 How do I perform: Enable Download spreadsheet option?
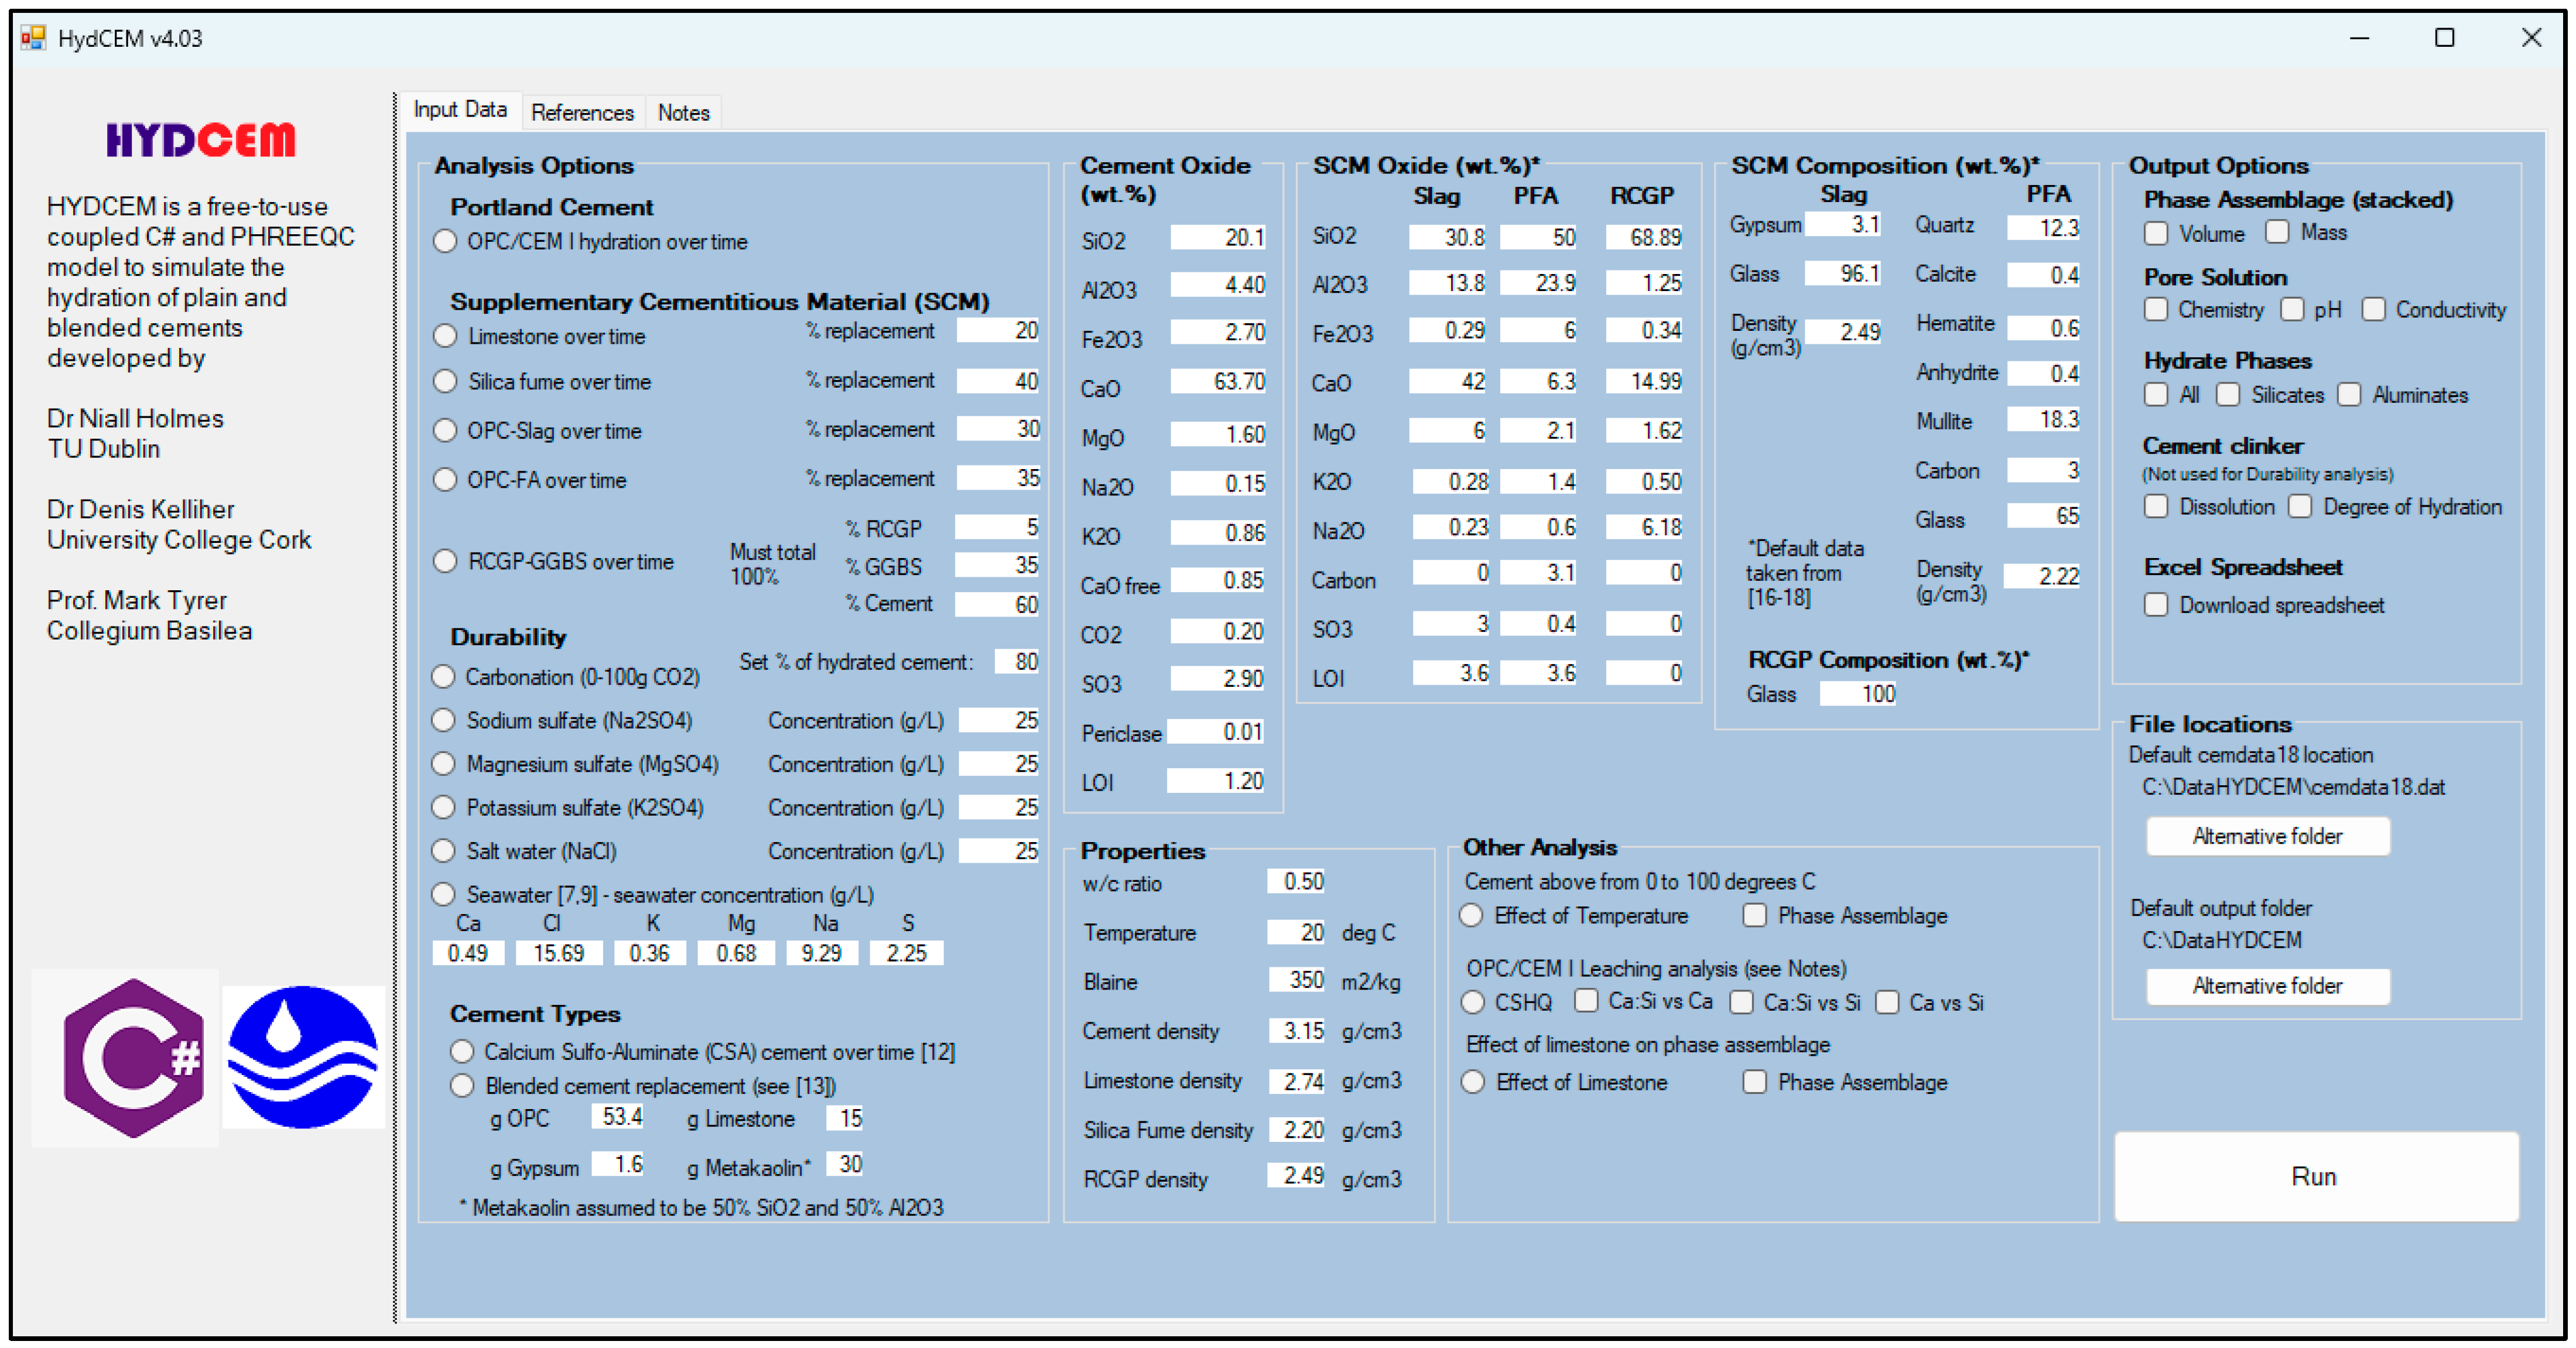pos(2156,605)
